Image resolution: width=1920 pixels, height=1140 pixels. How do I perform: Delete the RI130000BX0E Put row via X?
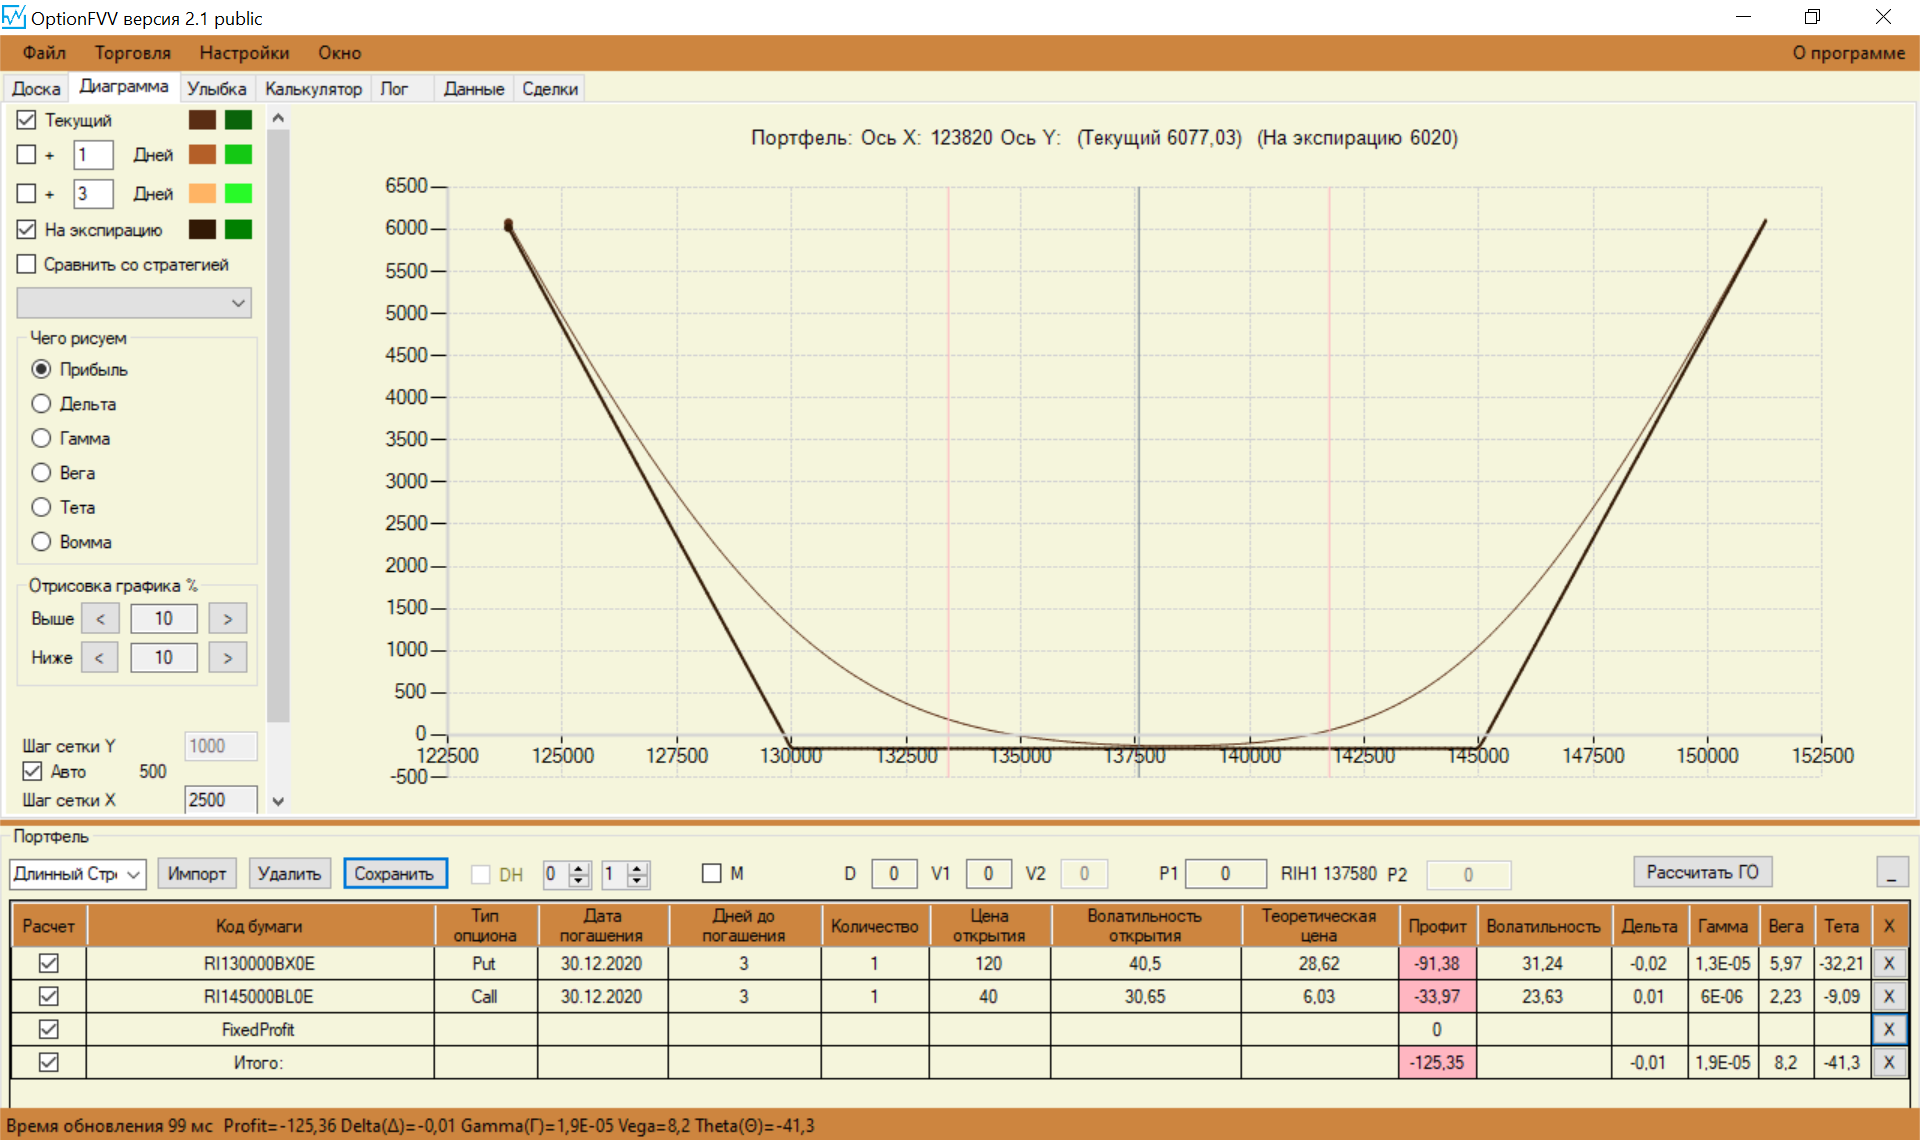click(1888, 964)
